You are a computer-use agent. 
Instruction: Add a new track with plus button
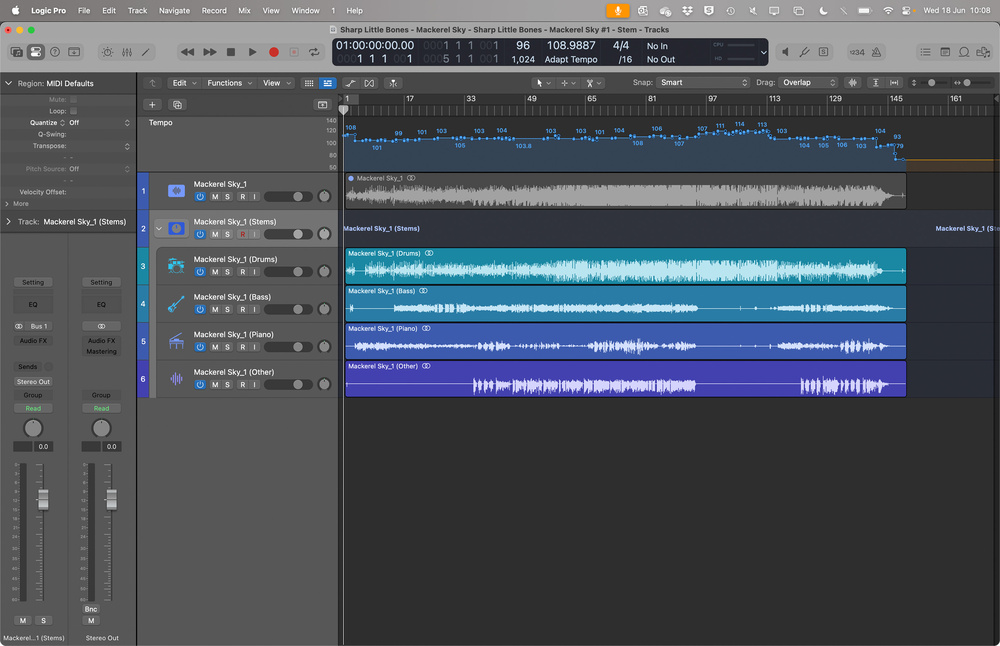coord(152,105)
